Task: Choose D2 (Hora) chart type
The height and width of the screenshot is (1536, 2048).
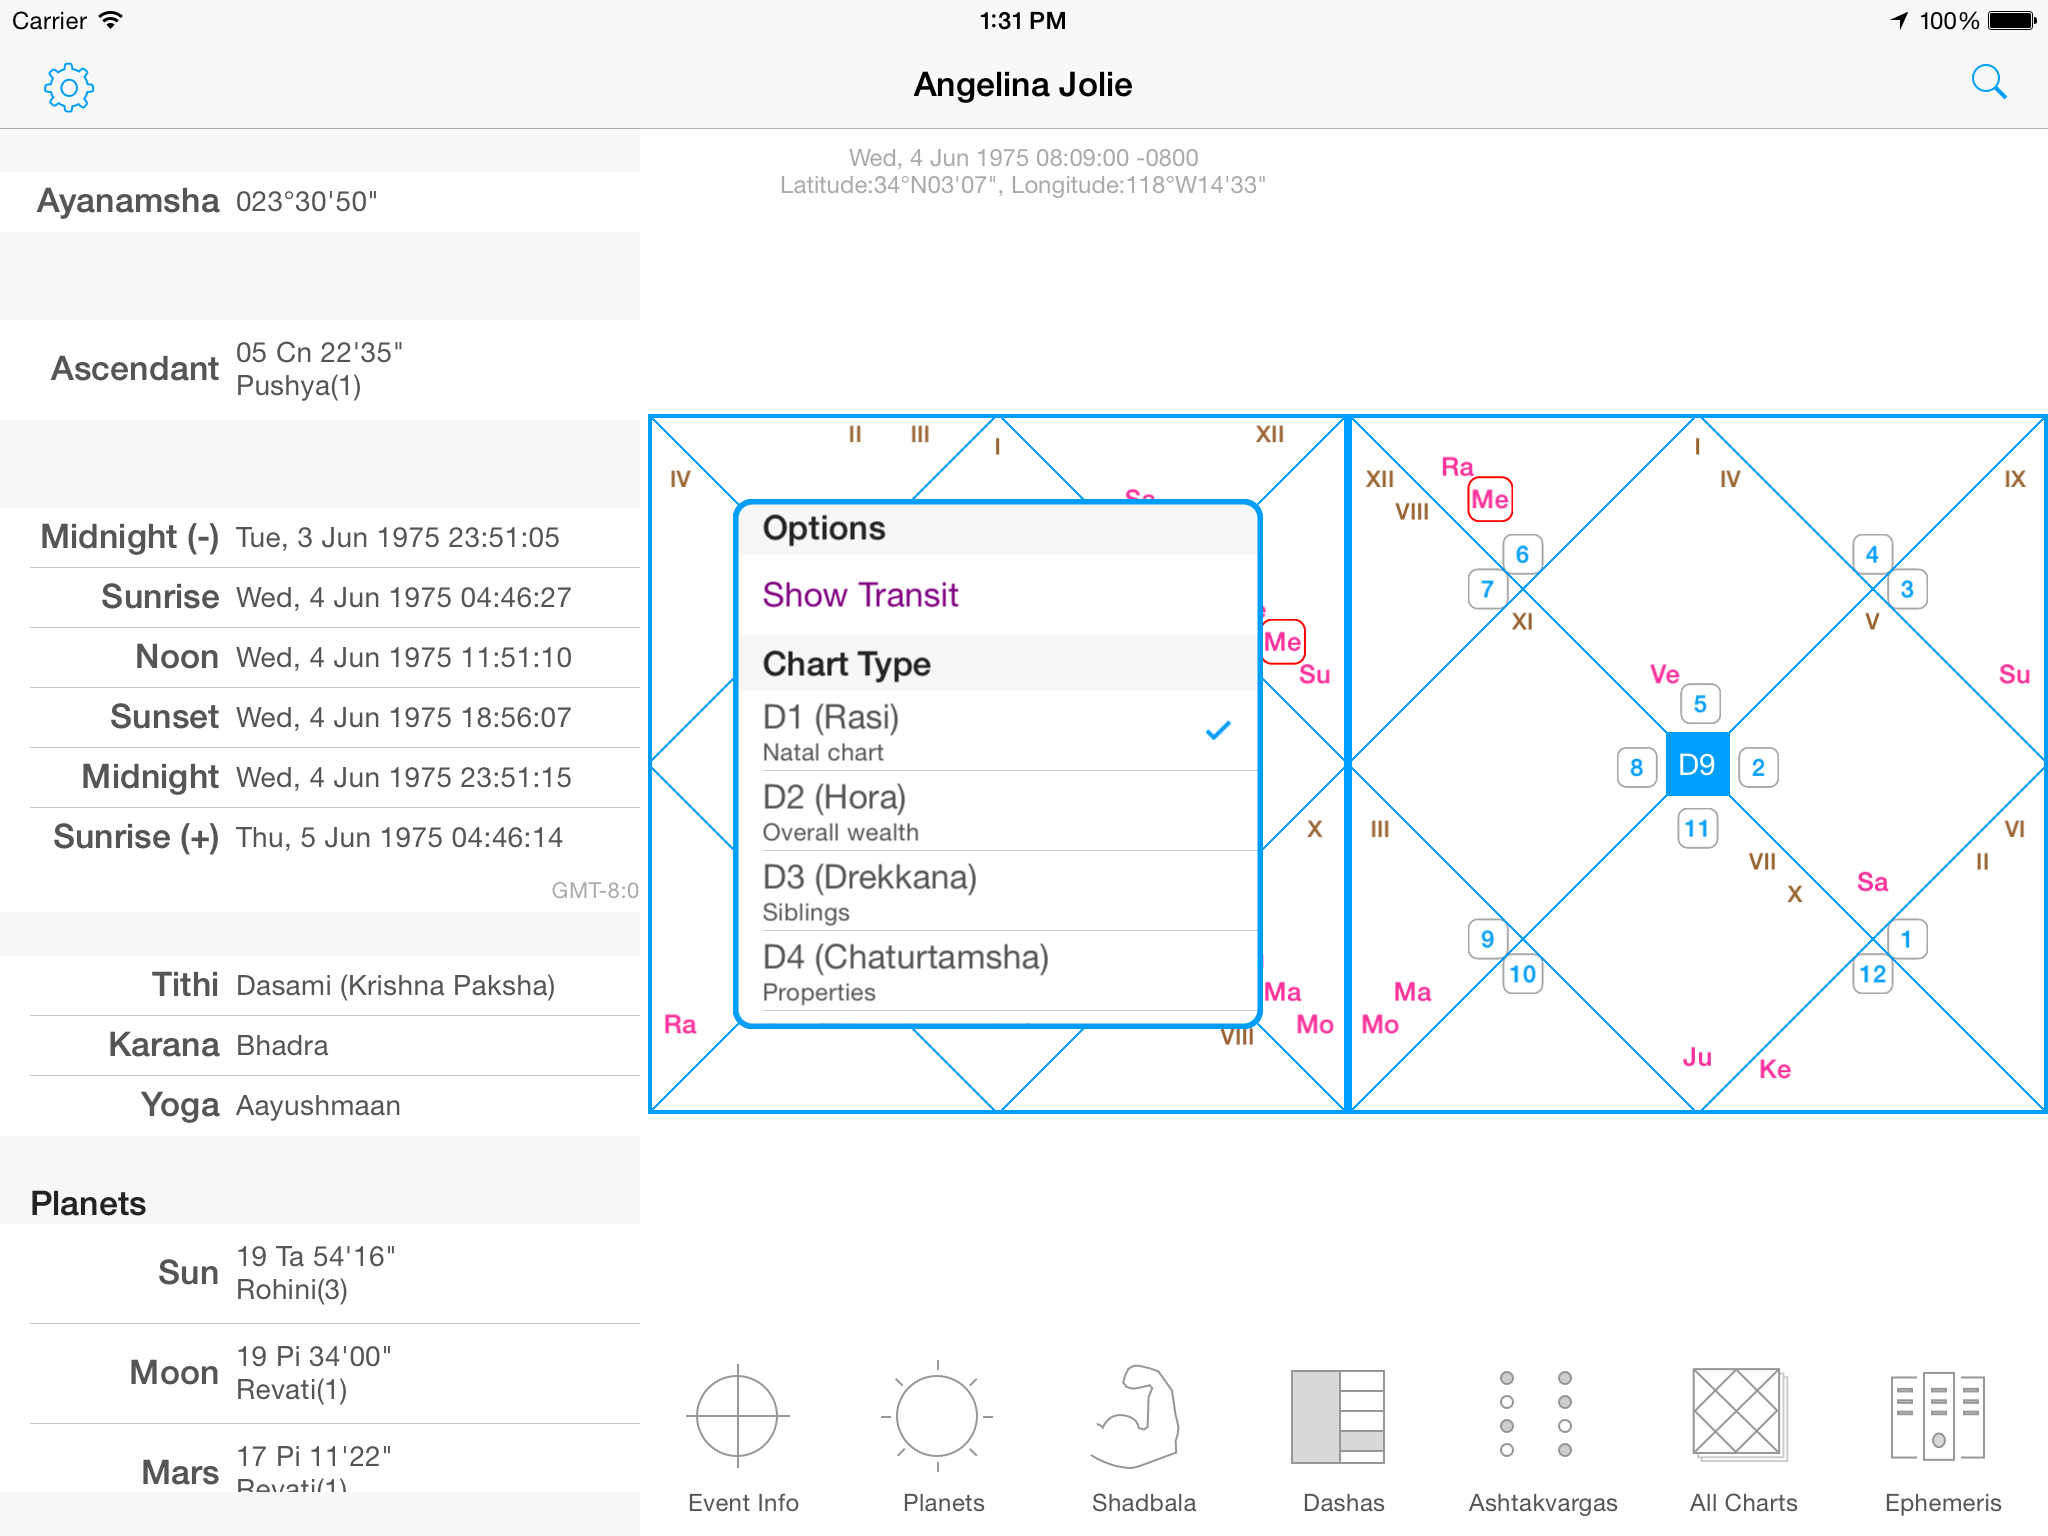Action: pos(998,811)
